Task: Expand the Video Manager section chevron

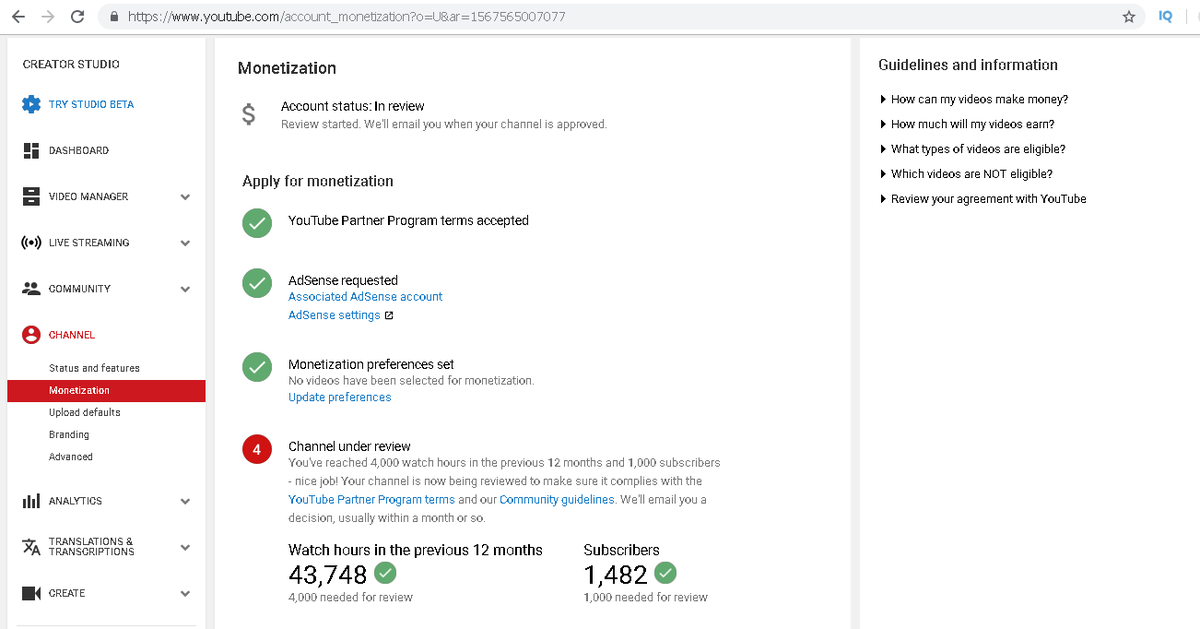Action: coord(185,197)
